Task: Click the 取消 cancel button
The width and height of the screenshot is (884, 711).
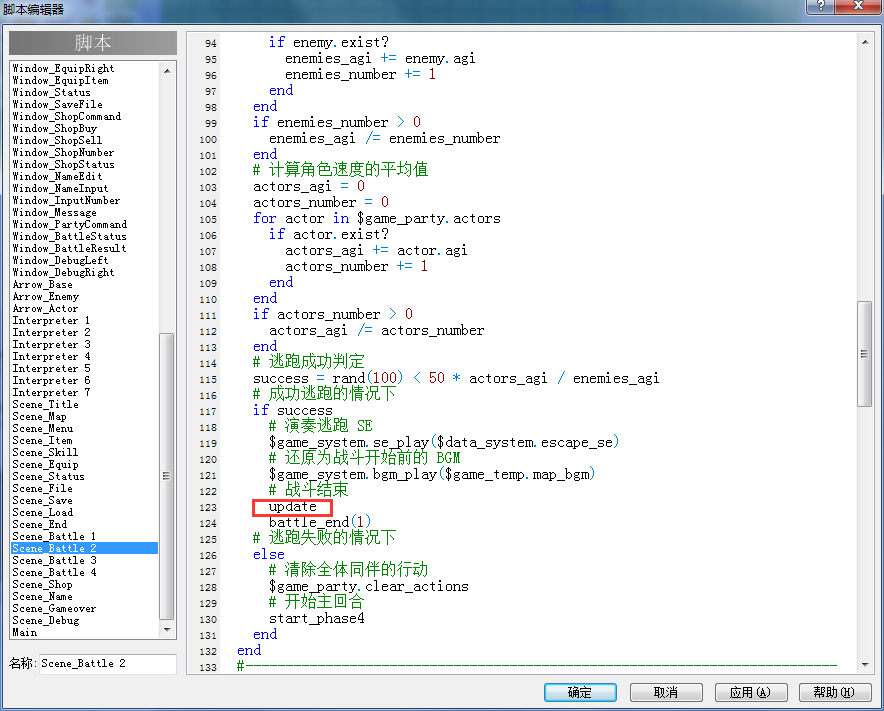Action: click(666, 692)
